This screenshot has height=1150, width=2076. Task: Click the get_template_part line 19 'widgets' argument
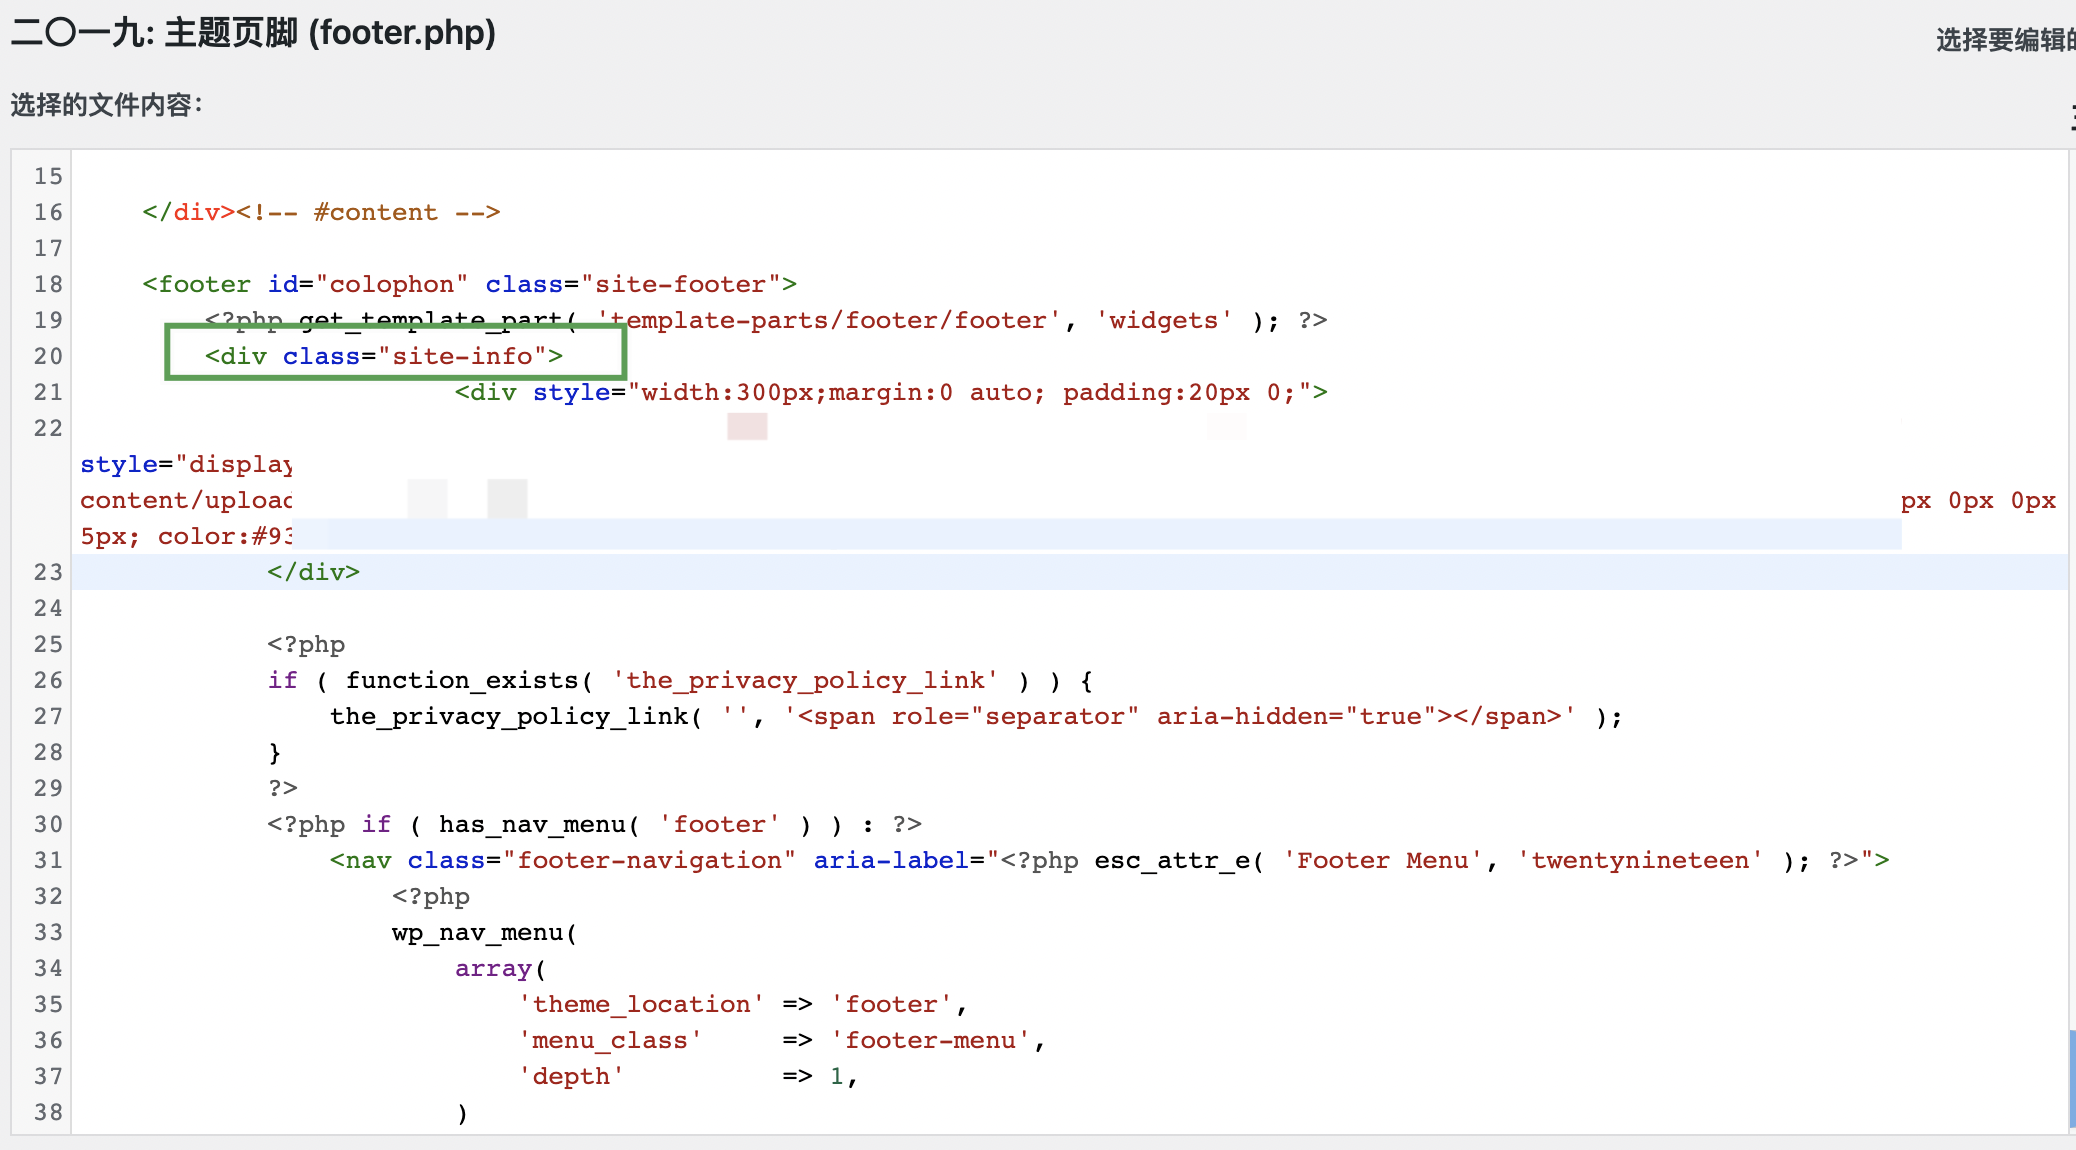tap(1164, 320)
